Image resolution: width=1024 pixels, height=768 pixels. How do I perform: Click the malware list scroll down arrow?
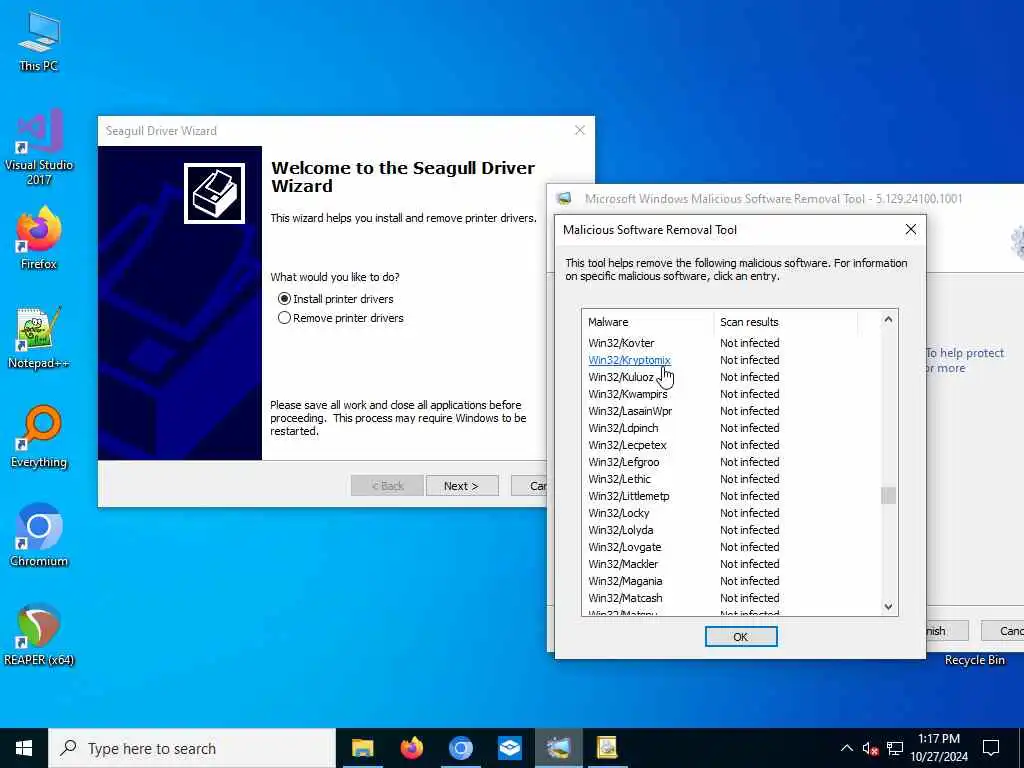click(x=888, y=607)
